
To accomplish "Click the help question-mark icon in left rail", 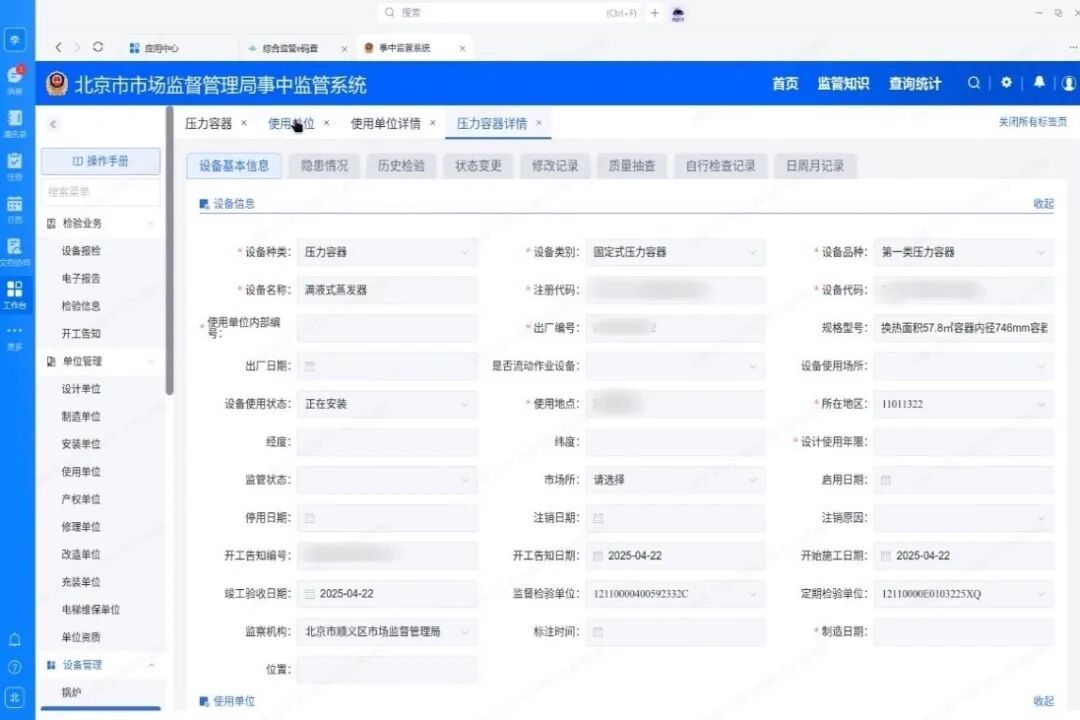I will (x=14, y=667).
